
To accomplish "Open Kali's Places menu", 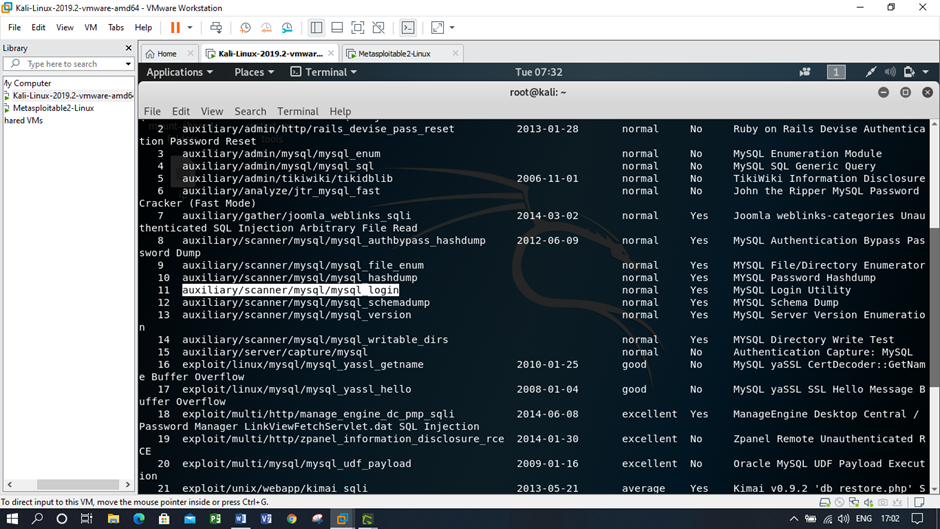I will [254, 72].
